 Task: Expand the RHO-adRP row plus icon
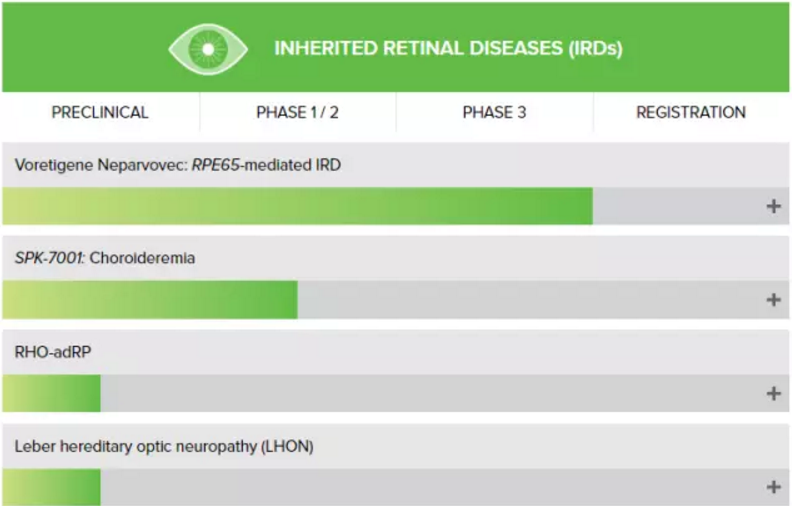click(773, 393)
